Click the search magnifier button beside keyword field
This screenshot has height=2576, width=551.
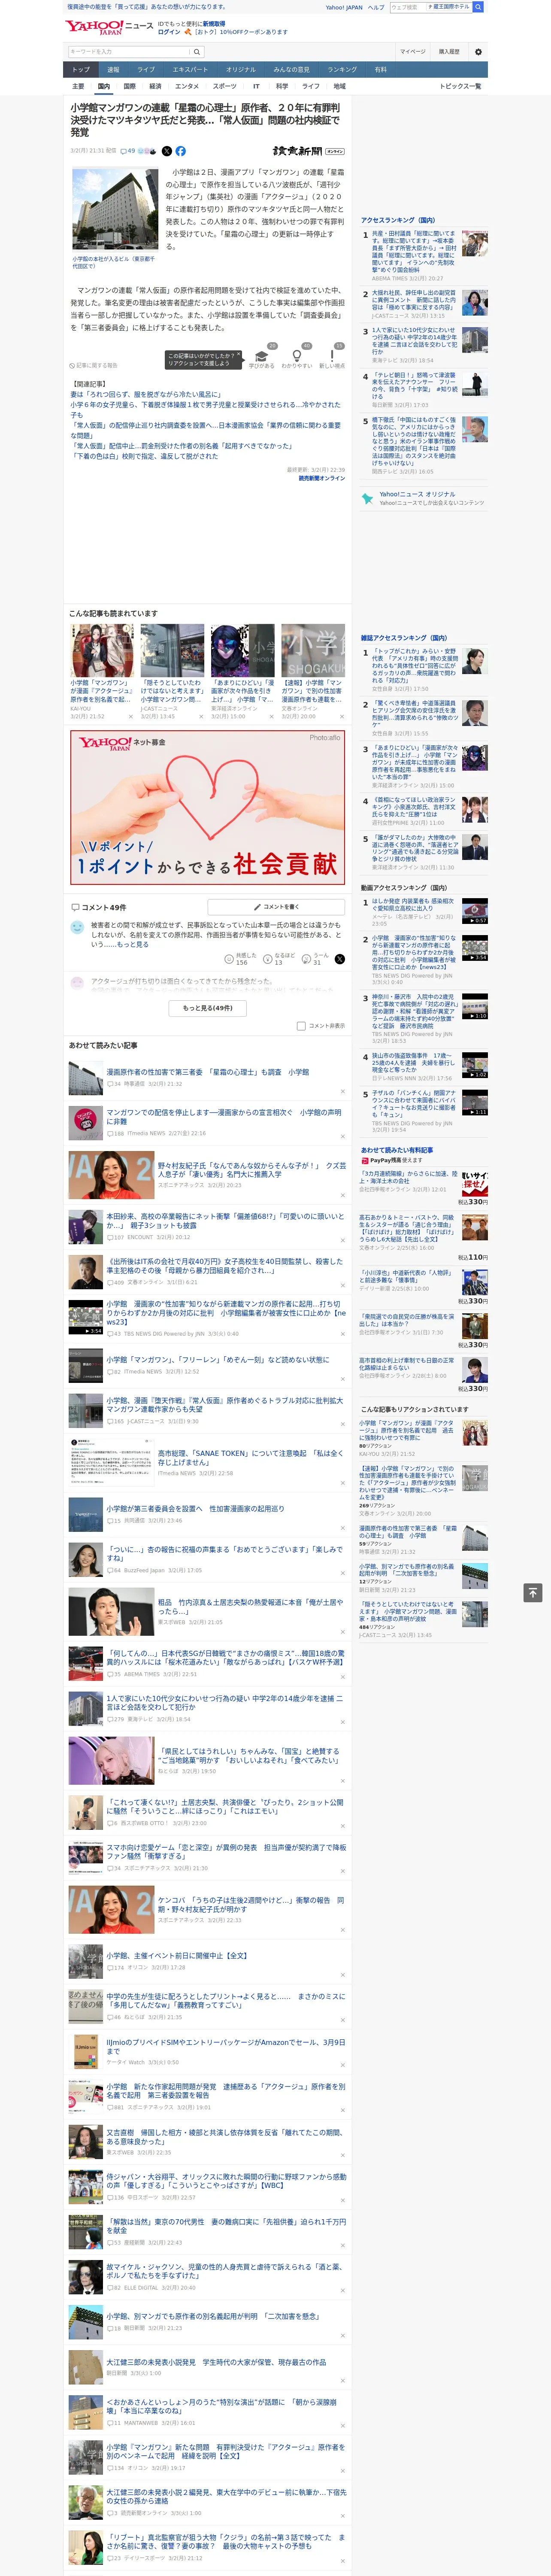[x=197, y=51]
